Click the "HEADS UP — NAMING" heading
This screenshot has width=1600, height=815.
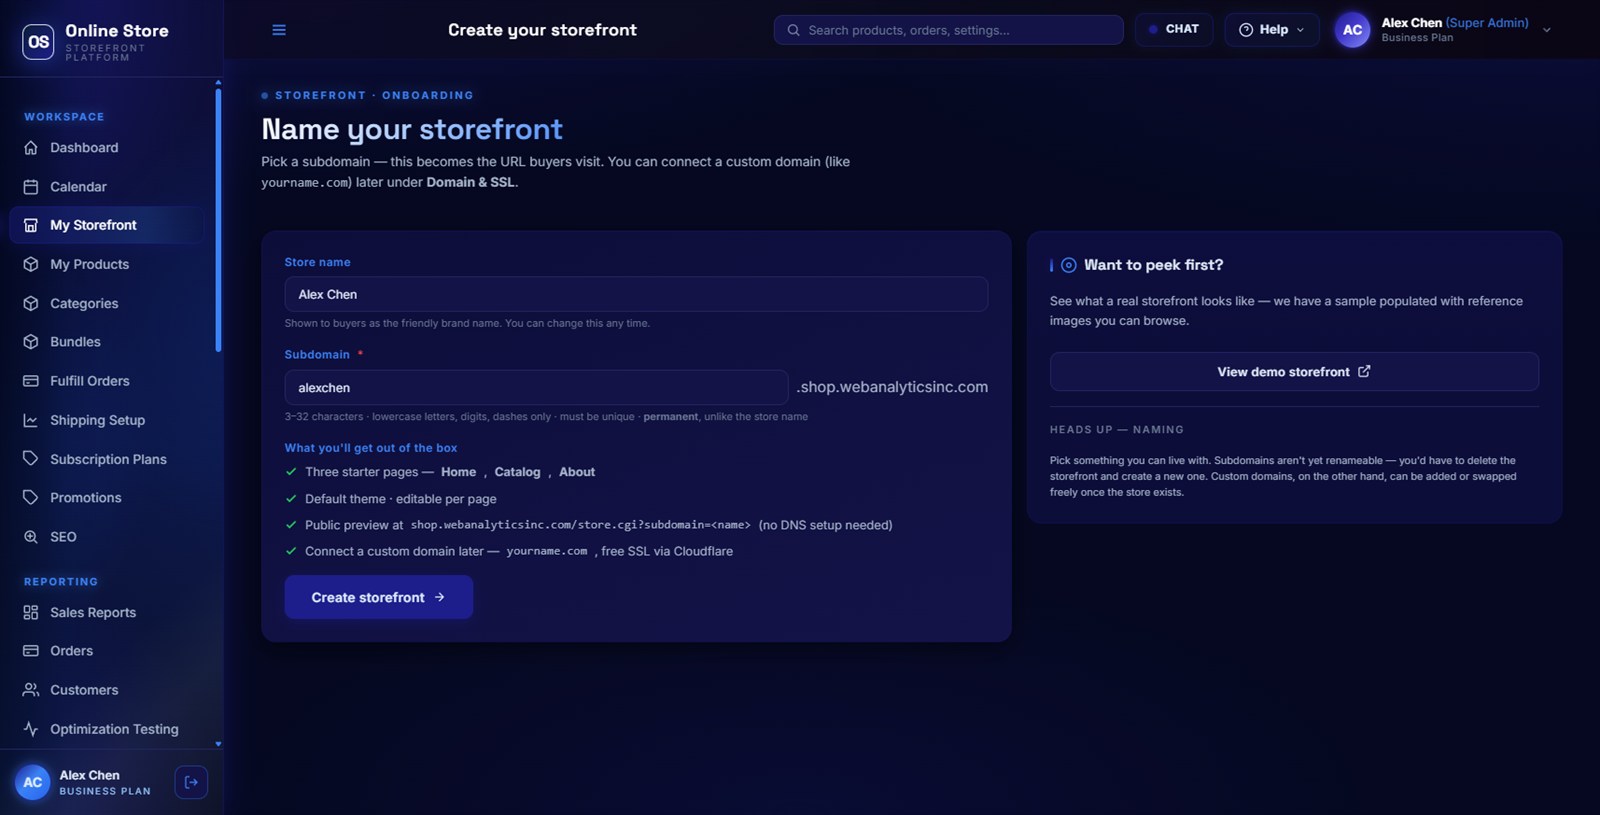click(x=1117, y=430)
